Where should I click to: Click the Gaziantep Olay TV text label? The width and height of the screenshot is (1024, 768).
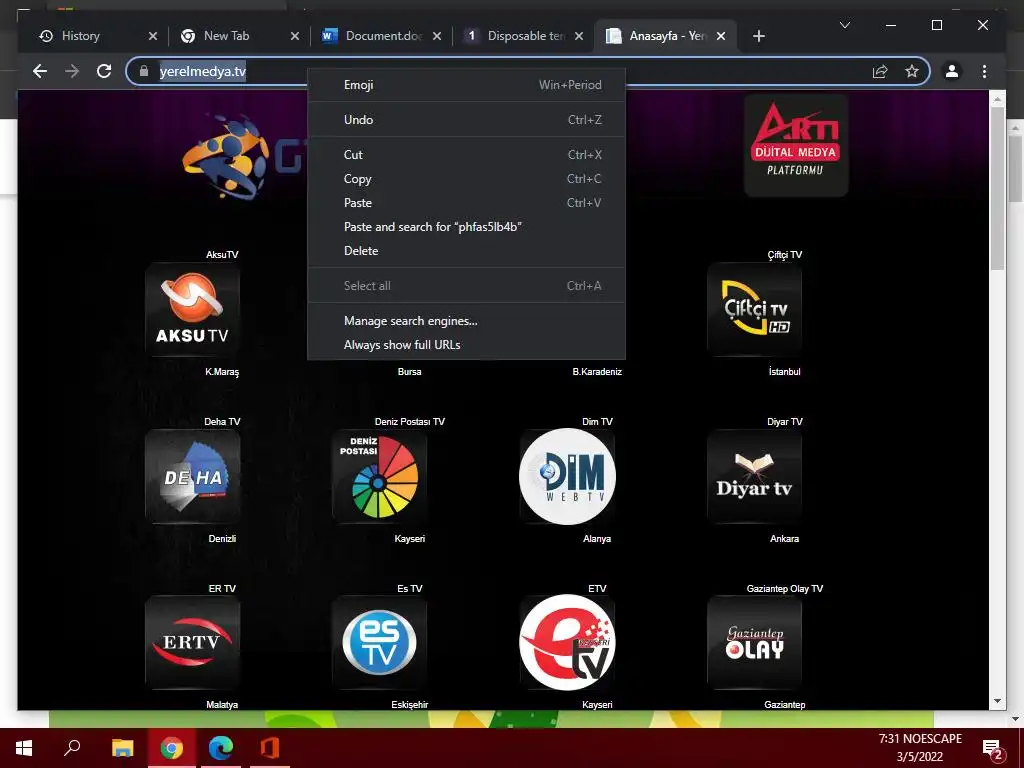point(784,588)
